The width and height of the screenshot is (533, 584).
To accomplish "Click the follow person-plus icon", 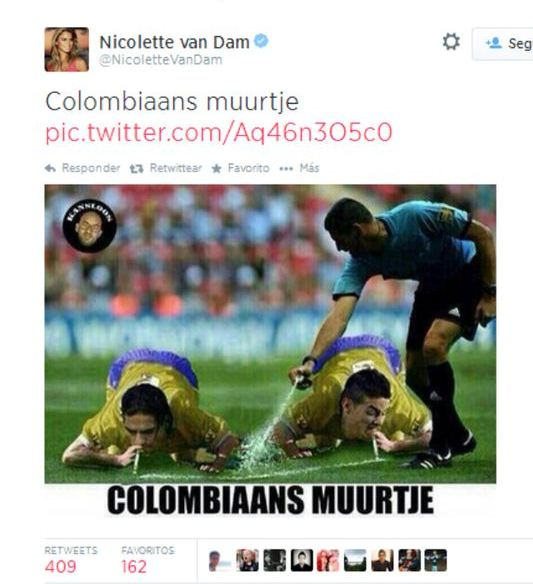I will click(x=494, y=43).
